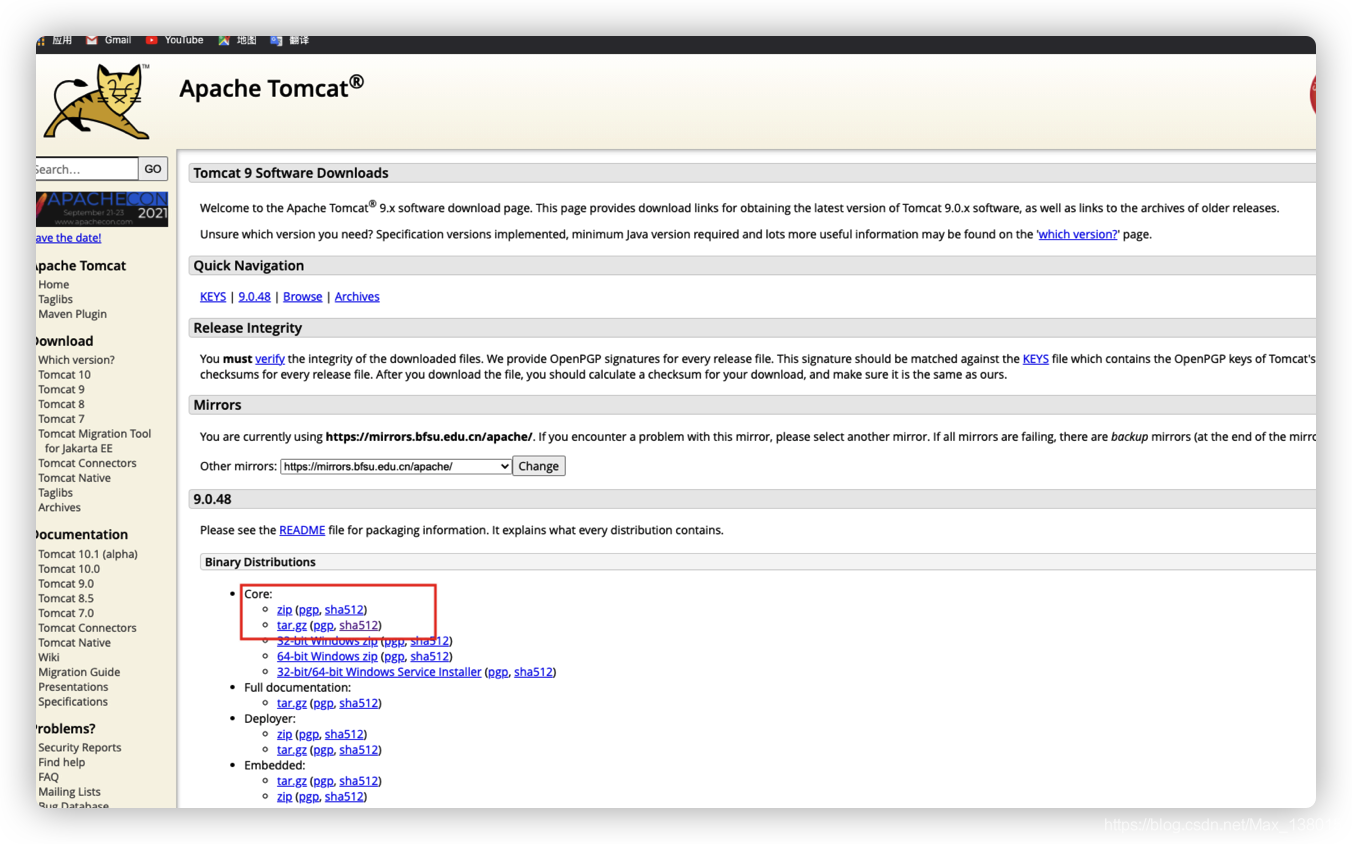Click the 'Save the date!' link
The image size is (1352, 844).
pos(68,238)
